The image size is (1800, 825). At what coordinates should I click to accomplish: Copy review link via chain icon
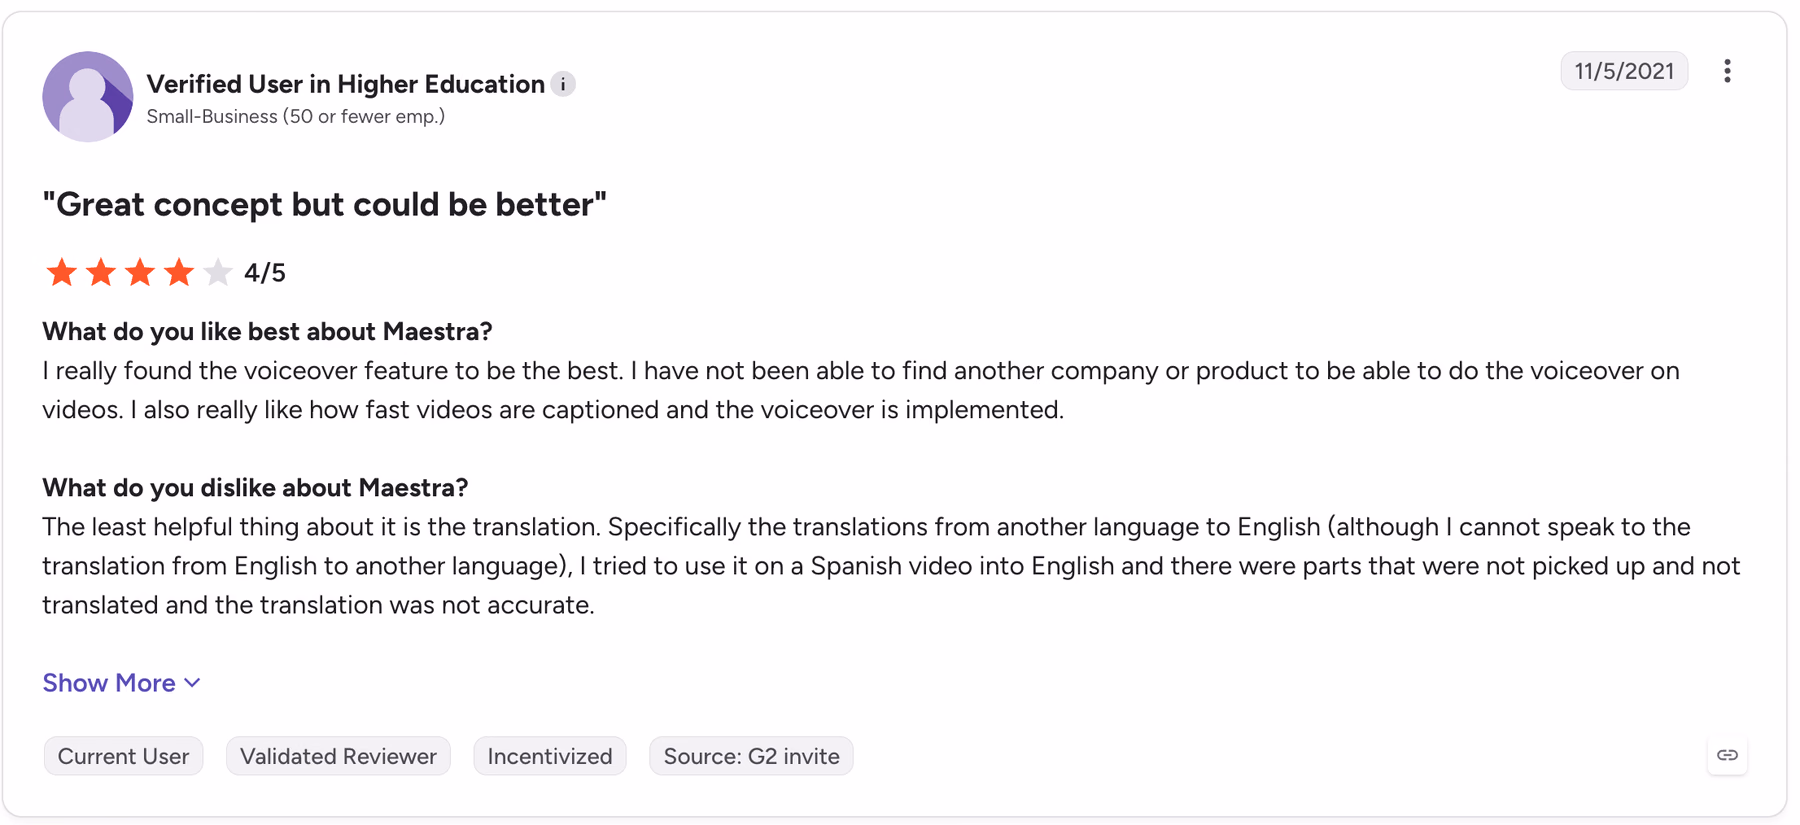pyautogui.click(x=1727, y=755)
